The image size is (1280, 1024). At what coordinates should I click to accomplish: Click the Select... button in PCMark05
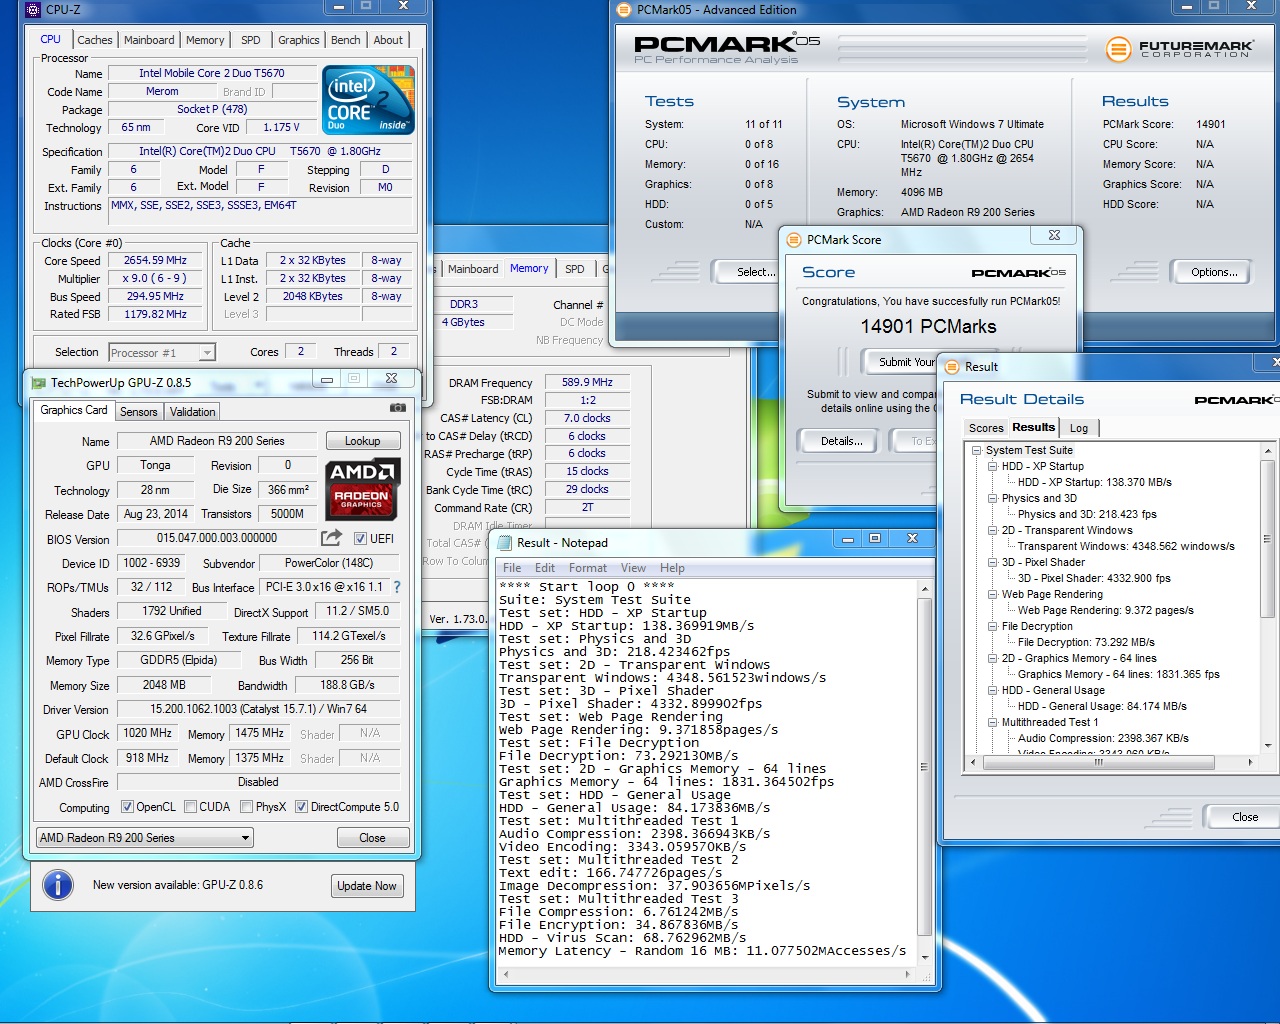coord(750,272)
